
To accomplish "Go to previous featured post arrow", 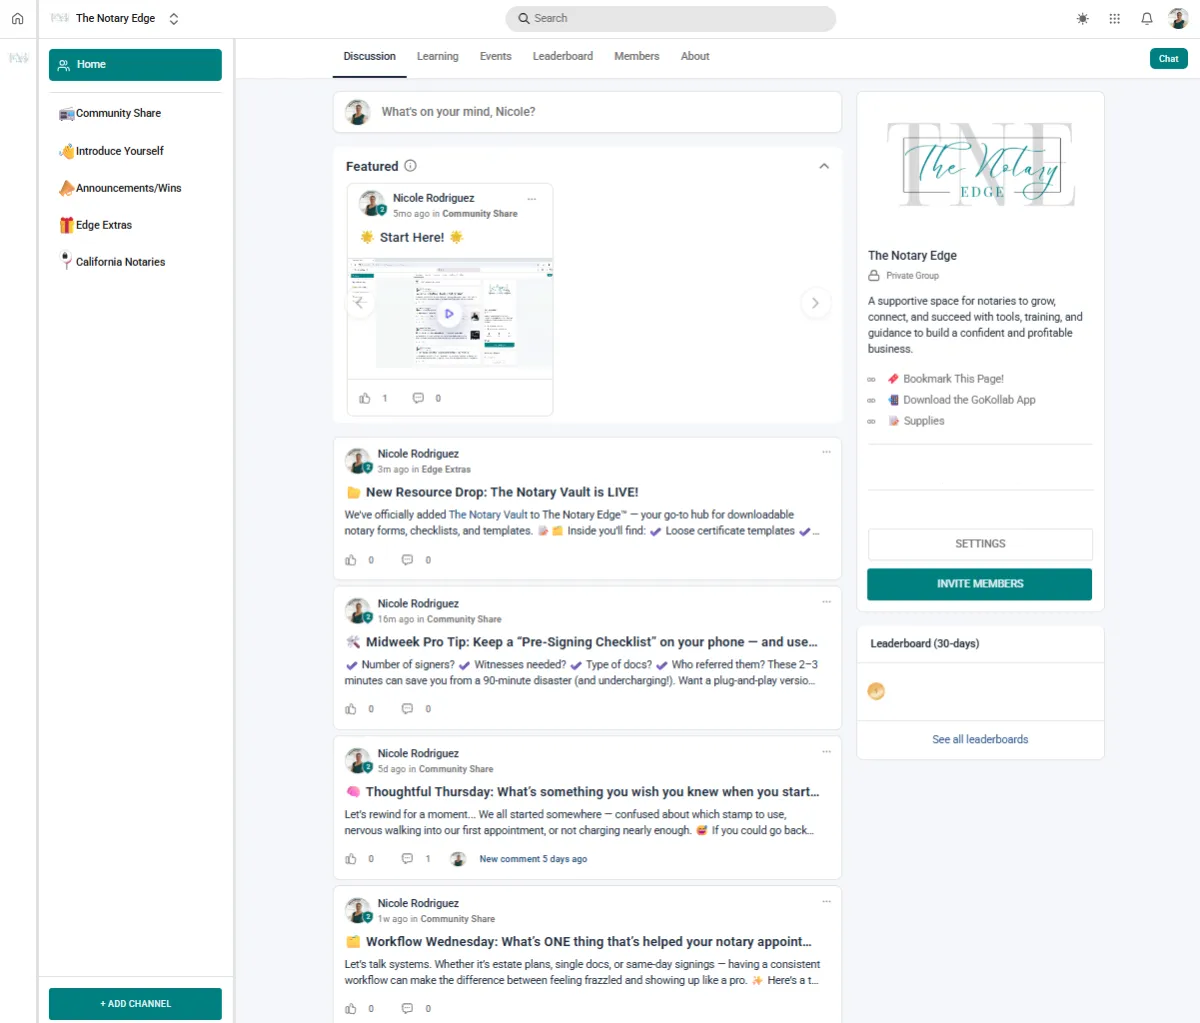I will click(360, 303).
